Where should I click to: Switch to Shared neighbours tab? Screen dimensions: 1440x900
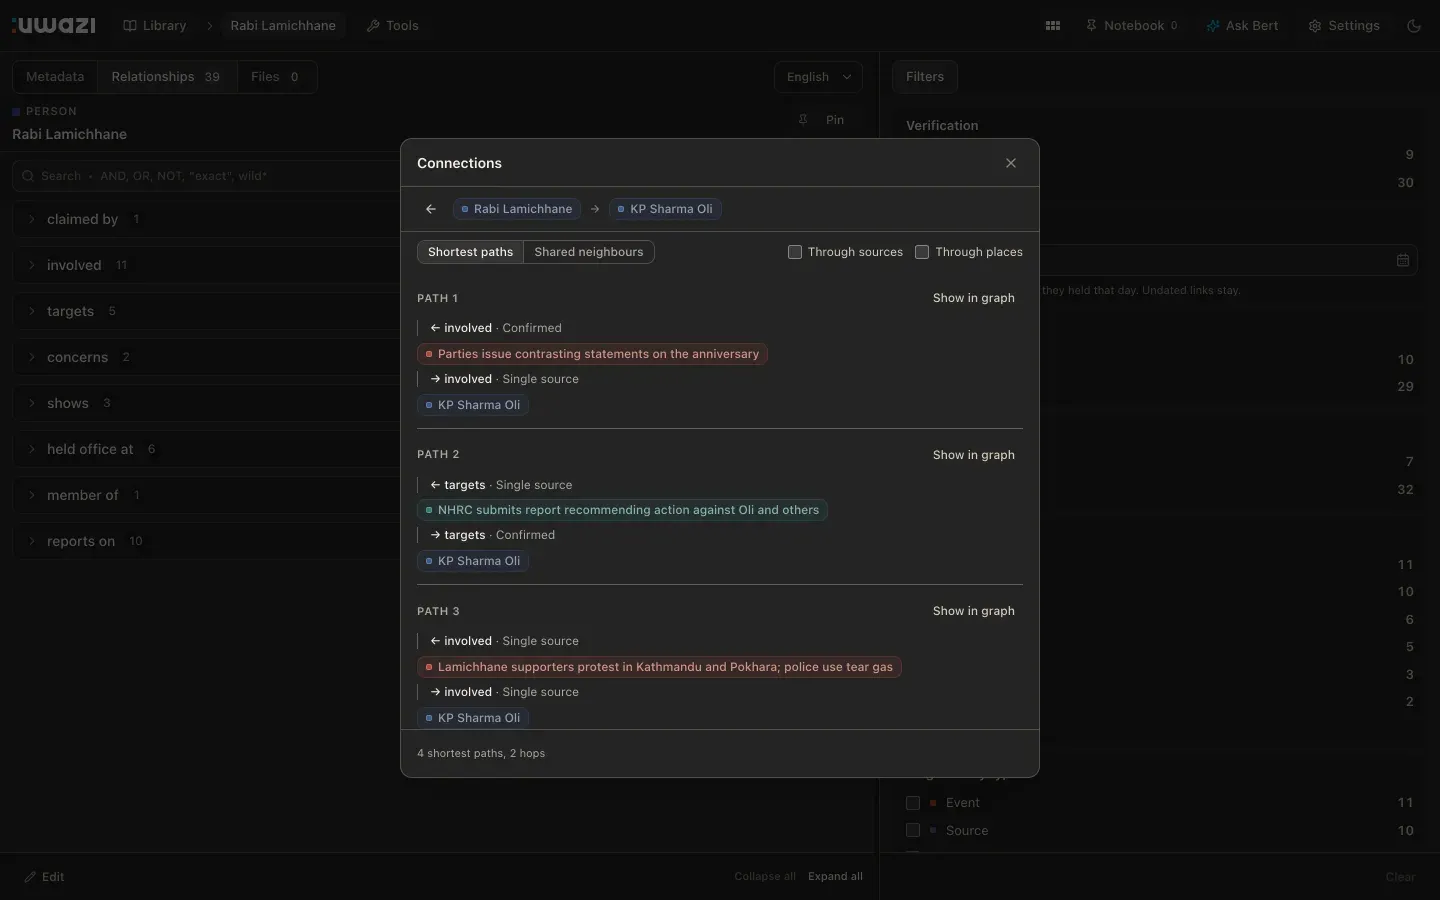589,252
